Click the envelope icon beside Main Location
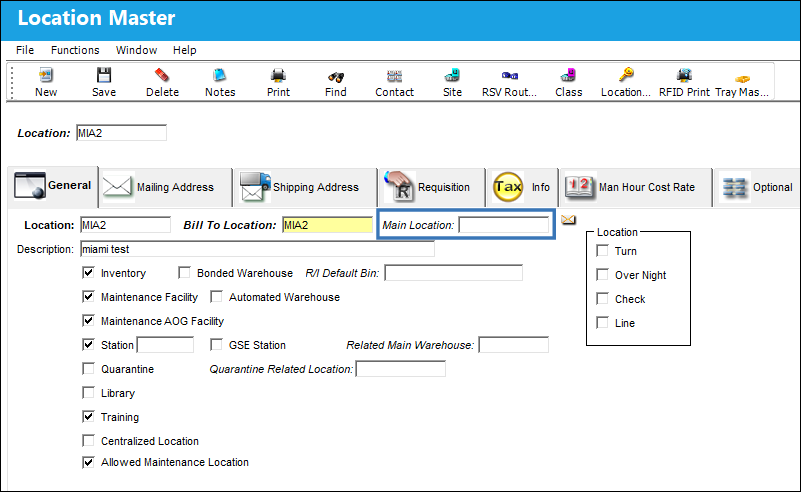 [x=568, y=220]
